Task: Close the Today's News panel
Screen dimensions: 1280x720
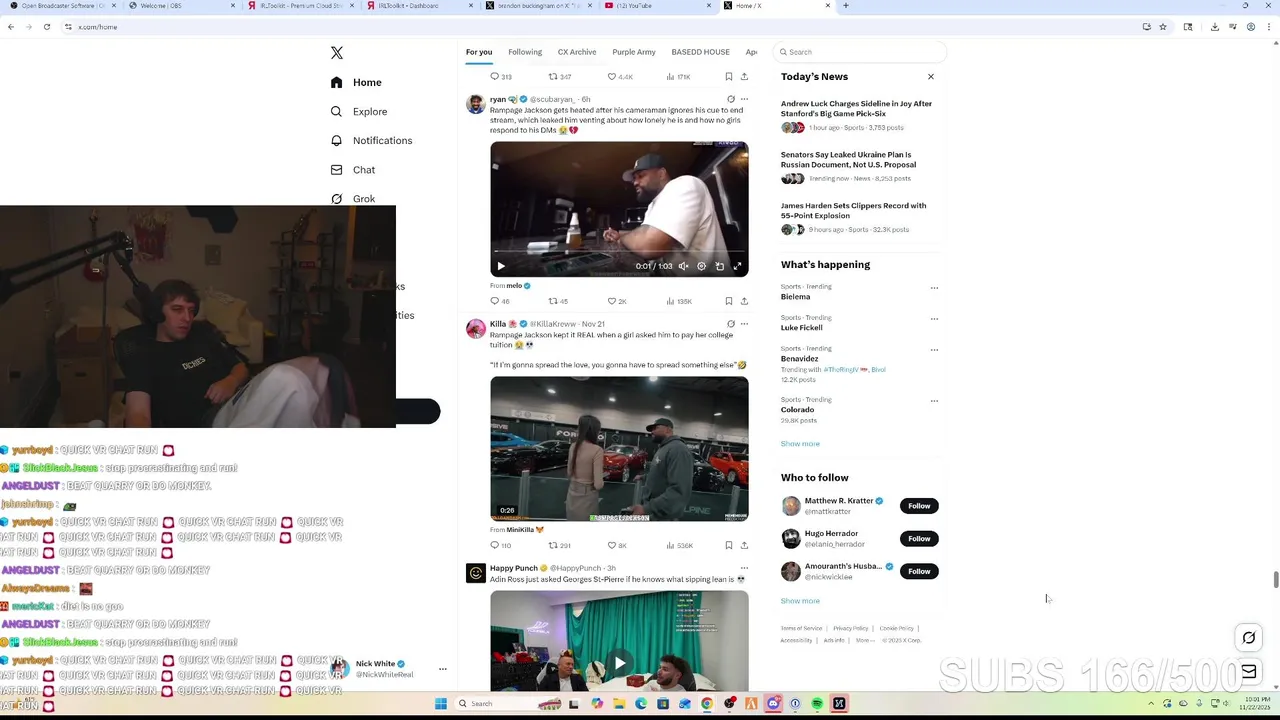Action: coord(931,77)
